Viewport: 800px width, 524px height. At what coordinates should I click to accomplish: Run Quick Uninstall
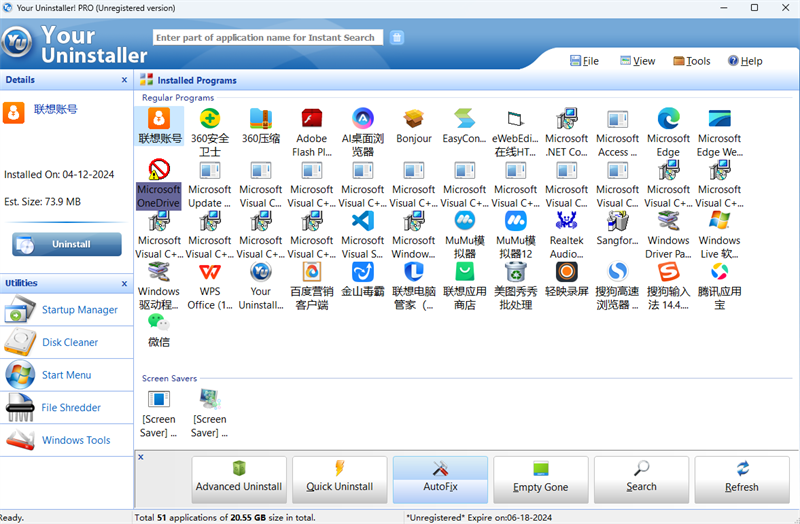(x=339, y=479)
